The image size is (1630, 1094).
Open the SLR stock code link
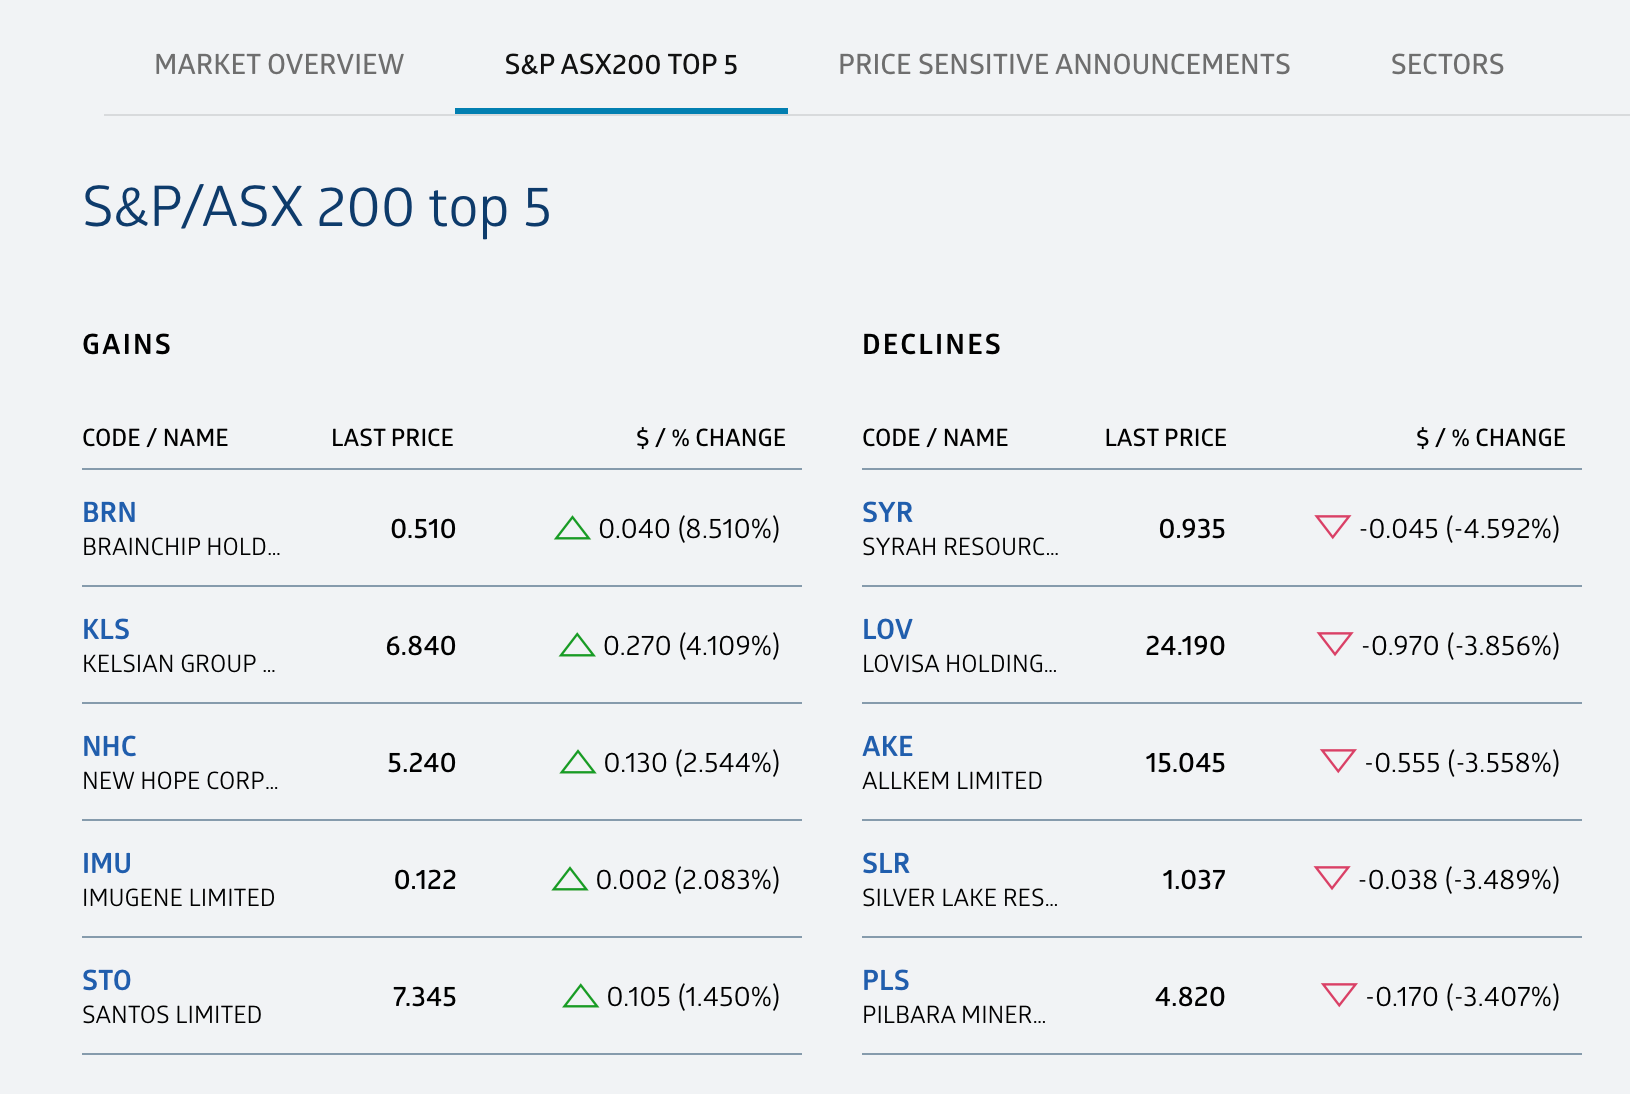(886, 863)
